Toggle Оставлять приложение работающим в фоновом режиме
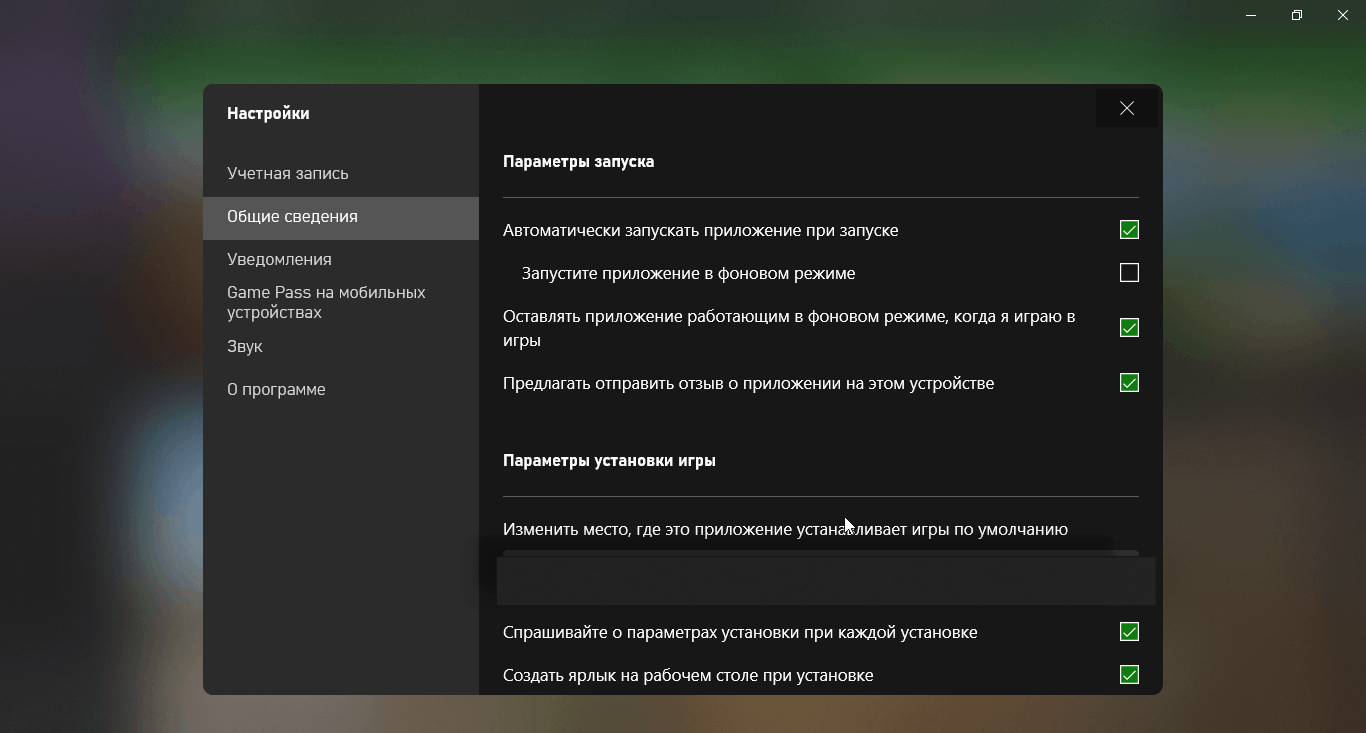Image resolution: width=1366 pixels, height=733 pixels. [x=1129, y=328]
